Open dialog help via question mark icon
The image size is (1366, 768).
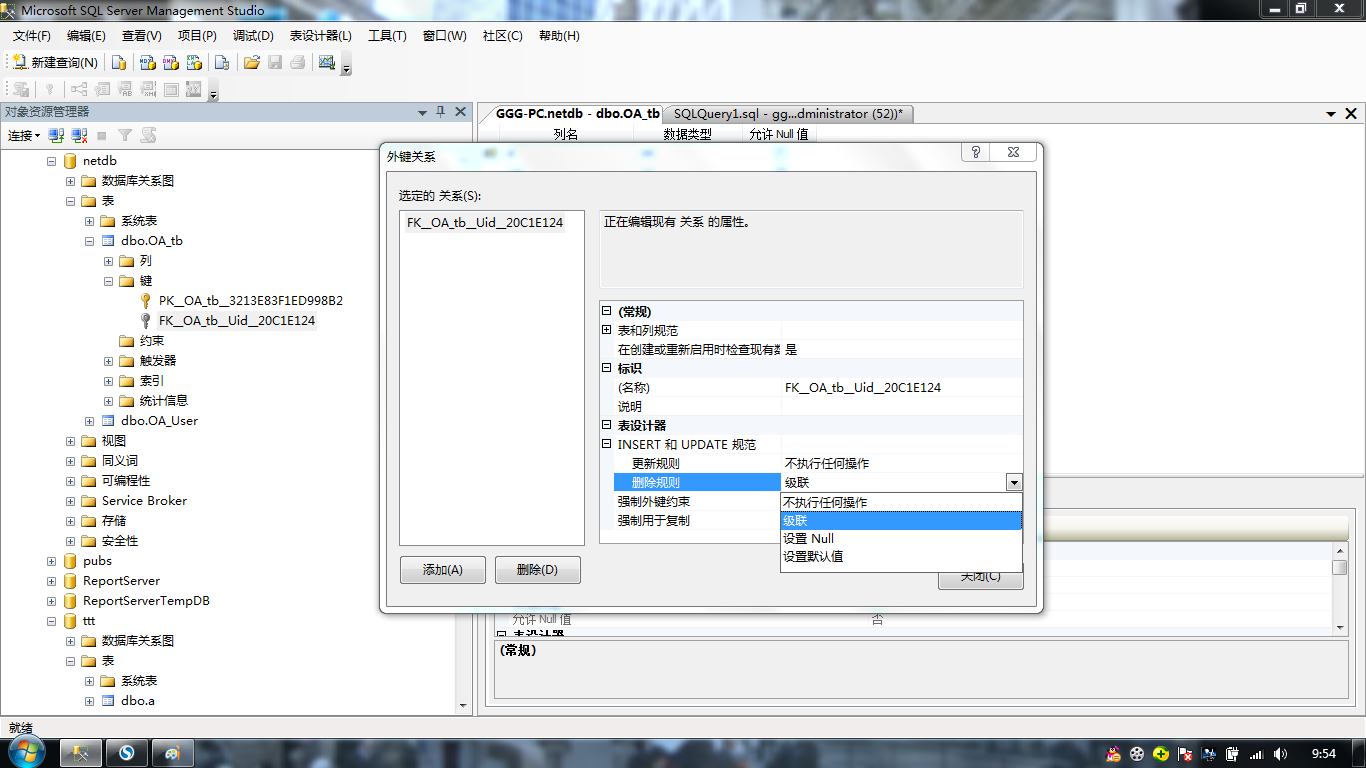click(x=975, y=152)
